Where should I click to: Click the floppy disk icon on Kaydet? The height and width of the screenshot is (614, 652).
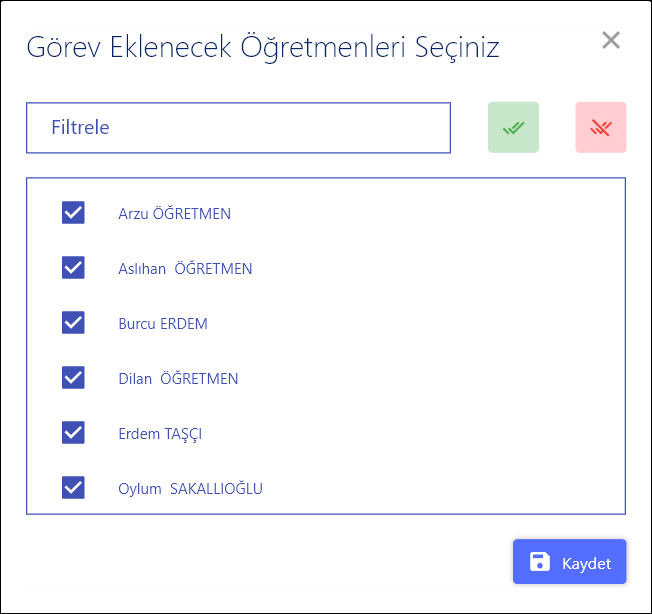pyautogui.click(x=539, y=562)
